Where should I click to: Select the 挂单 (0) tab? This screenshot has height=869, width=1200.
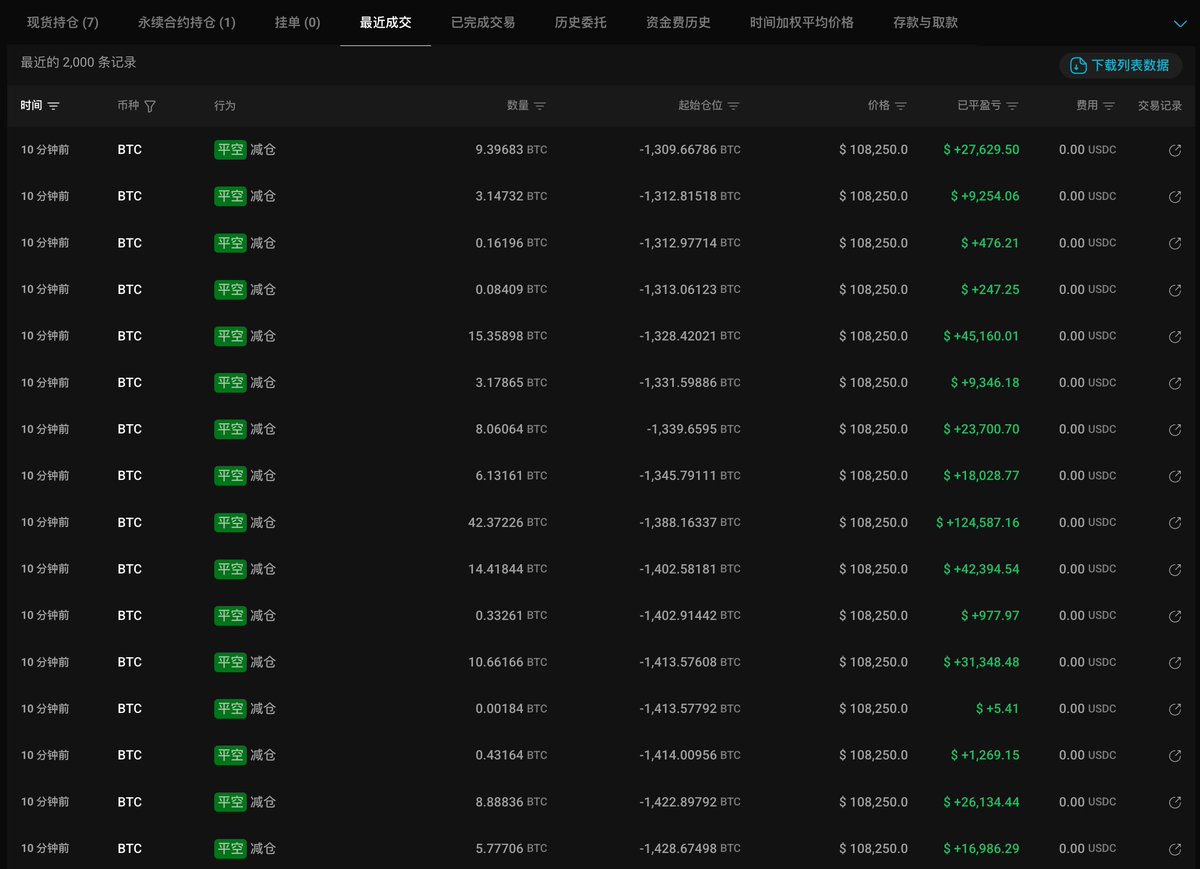click(297, 22)
